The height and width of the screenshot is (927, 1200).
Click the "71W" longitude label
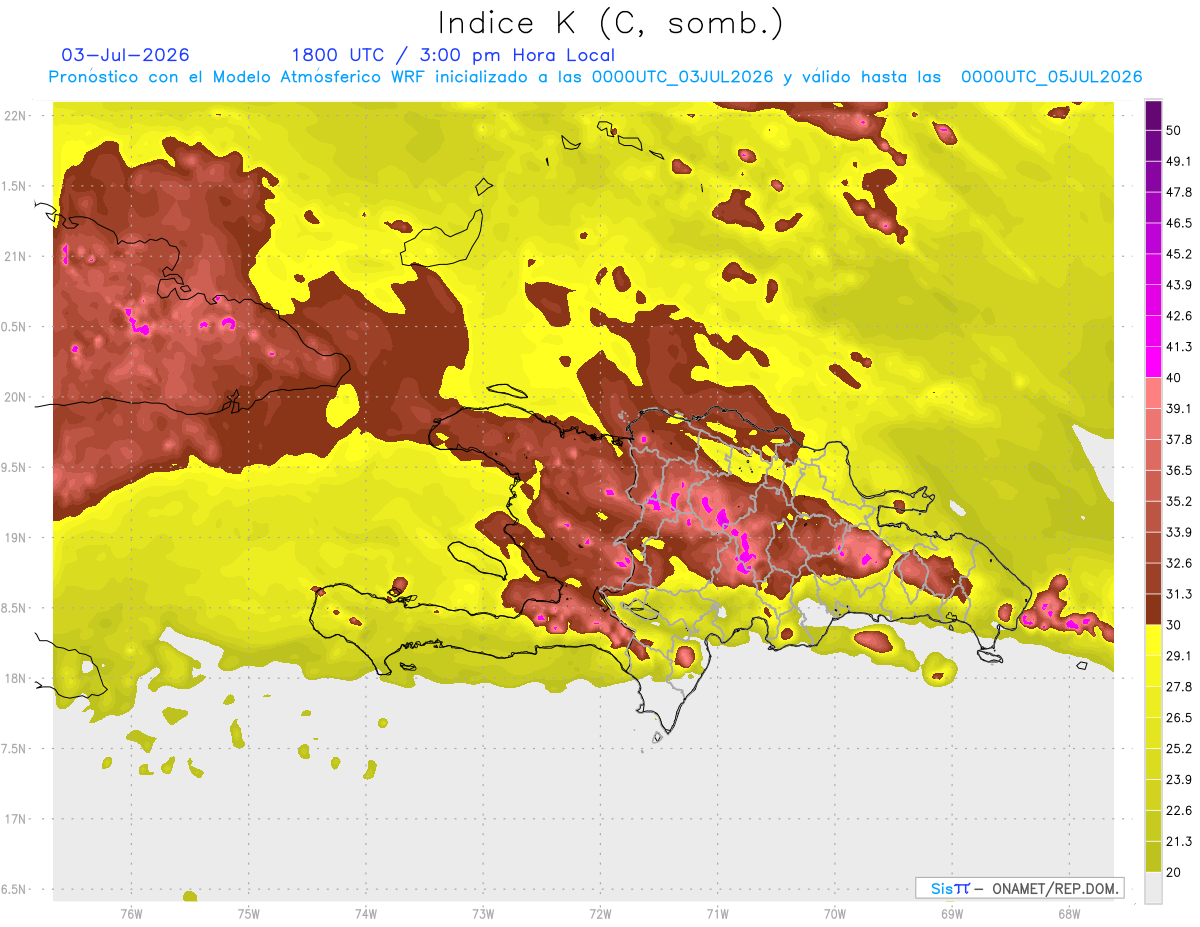pyautogui.click(x=717, y=914)
